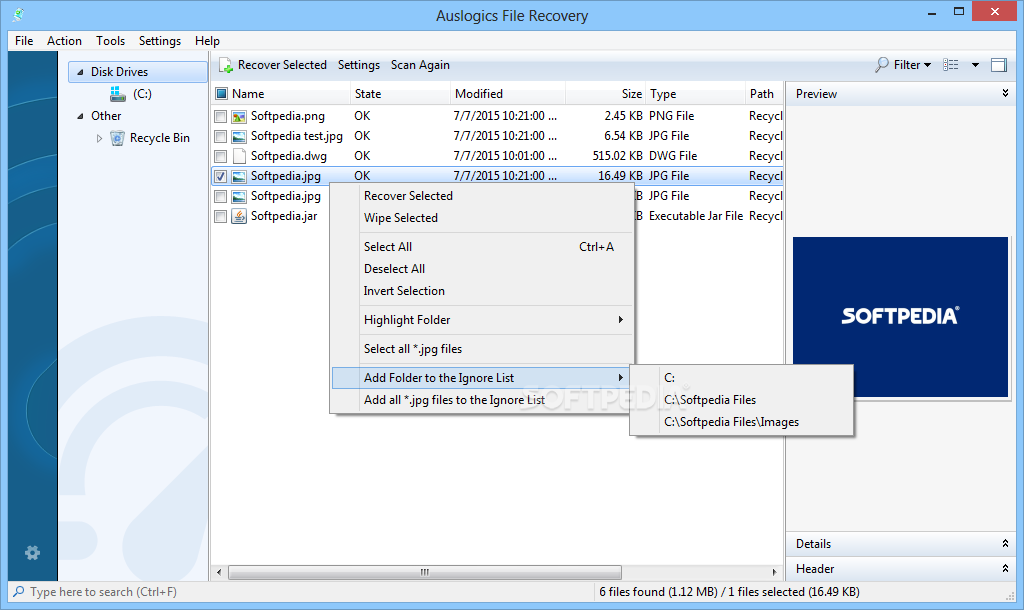Click the Filter magnifier icon
1024x610 pixels.
click(x=882, y=65)
